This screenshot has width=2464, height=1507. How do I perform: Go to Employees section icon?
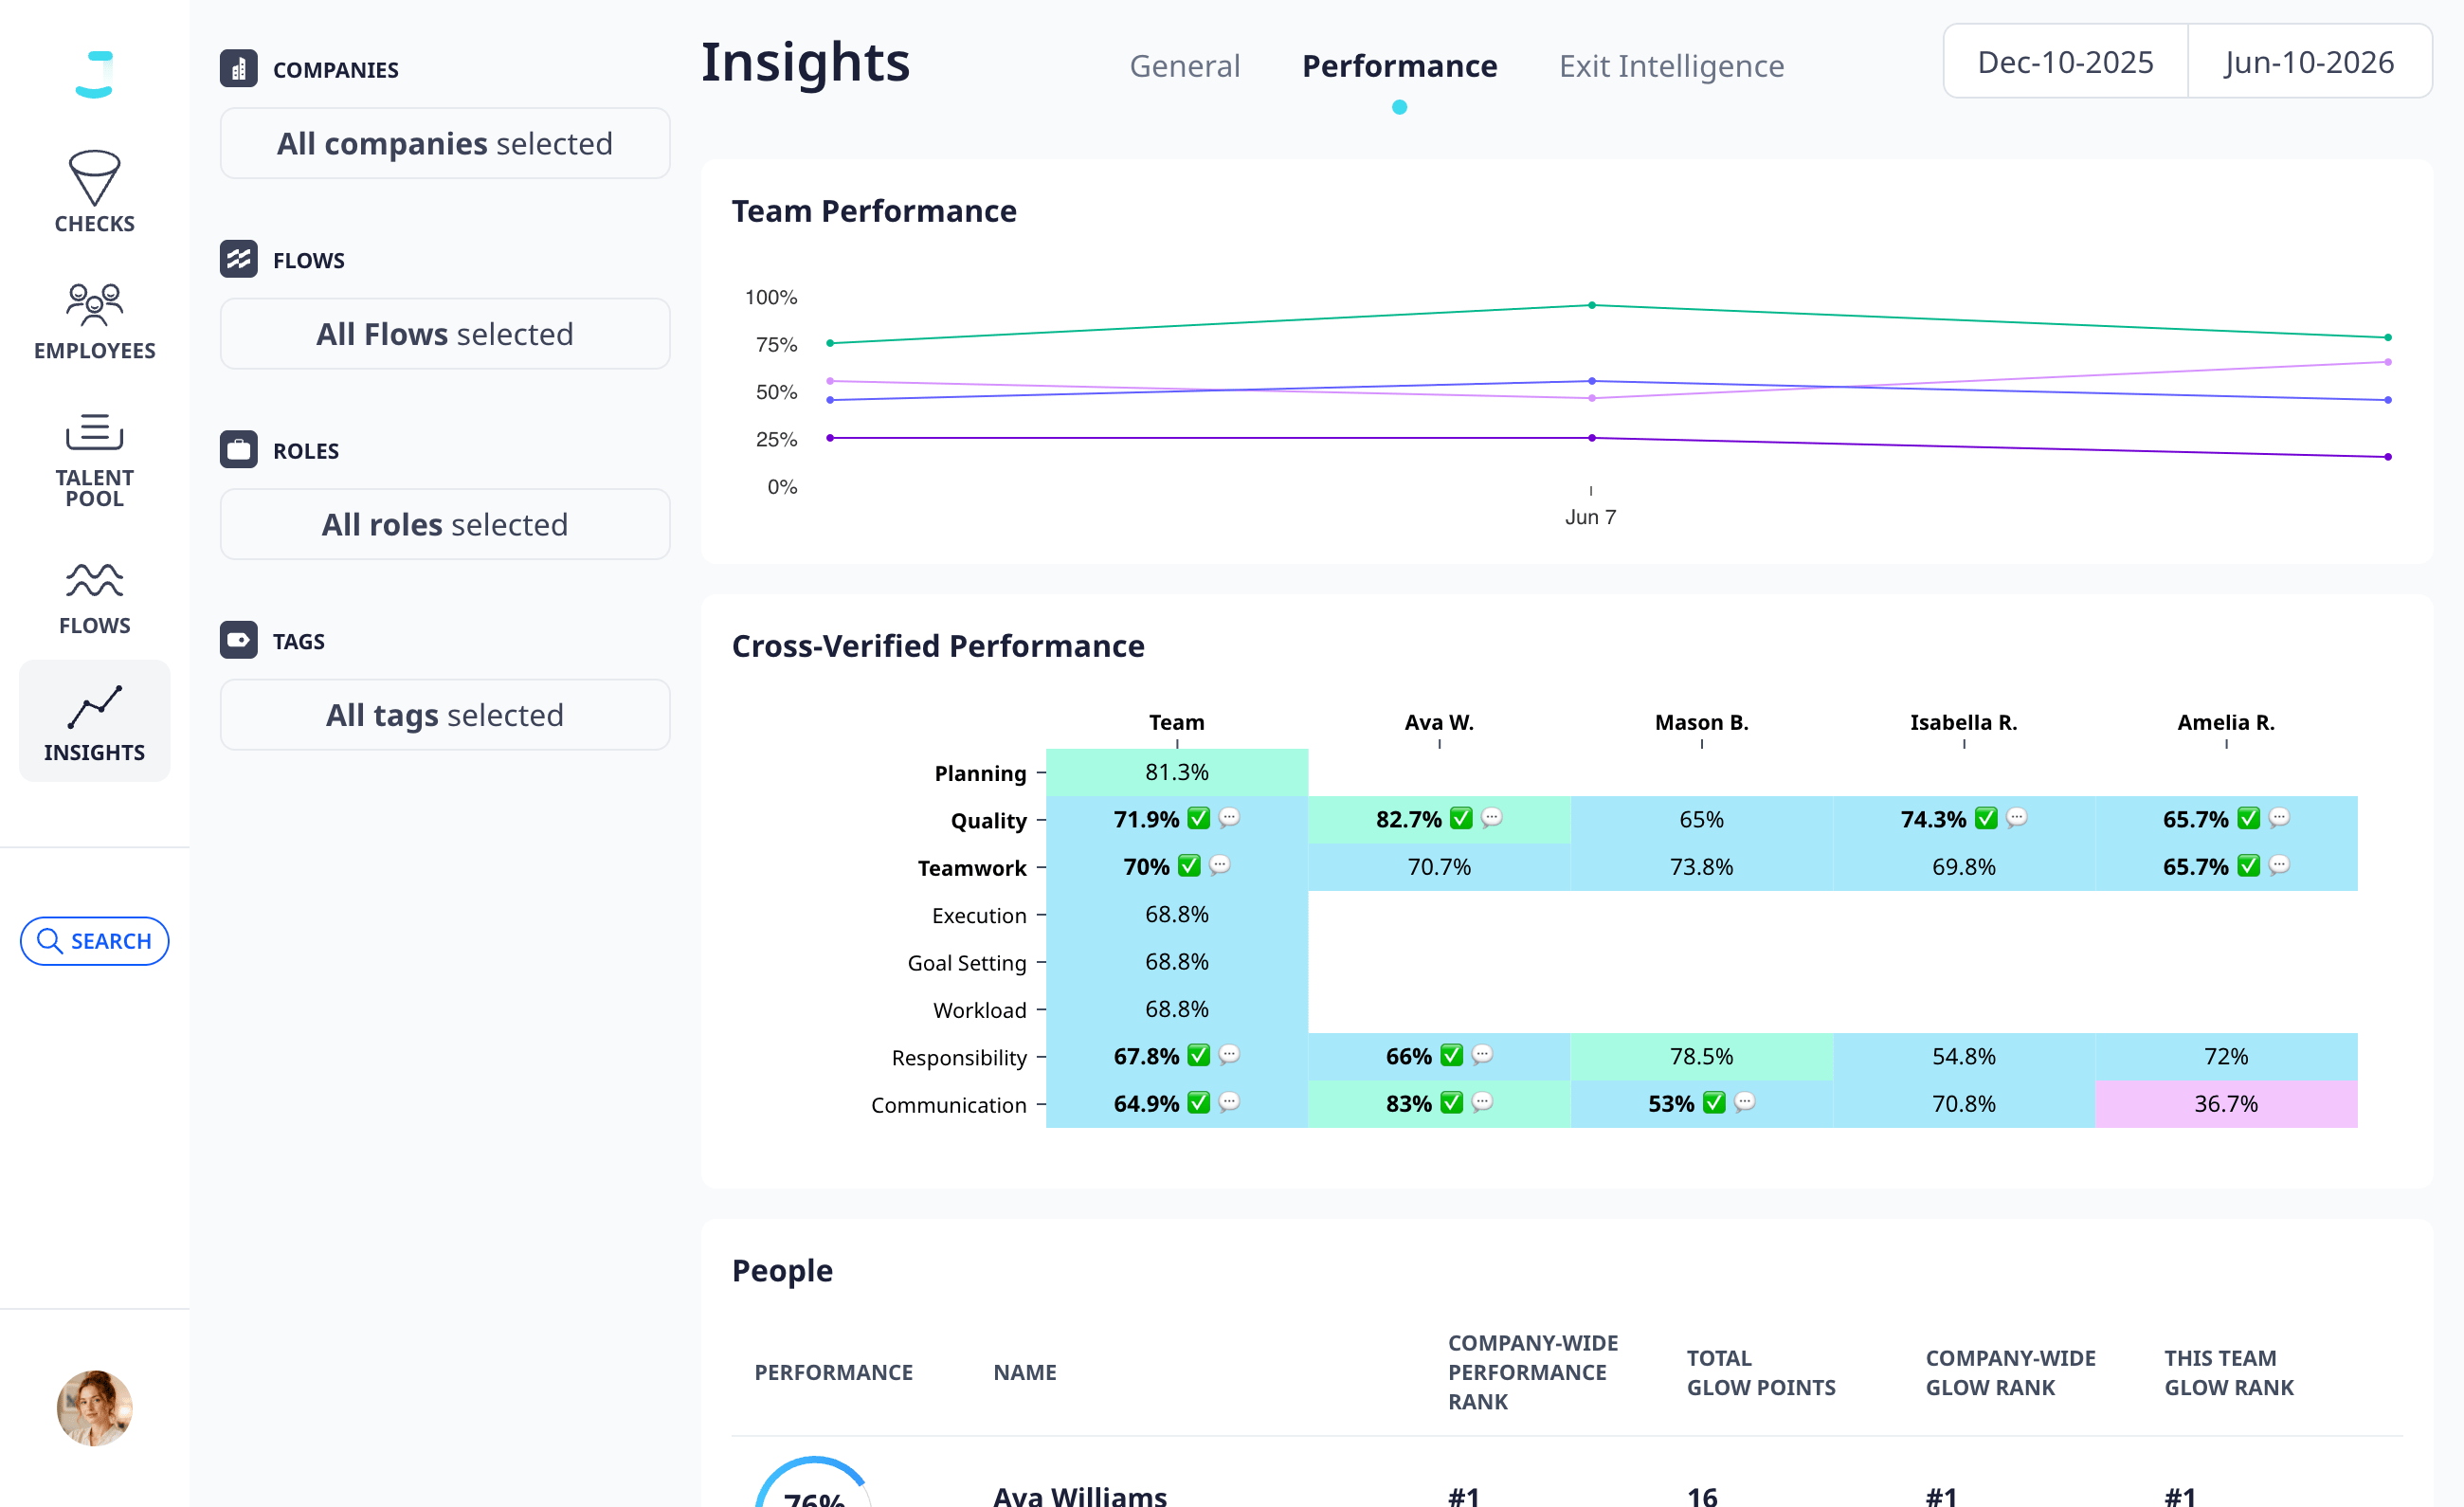95,305
